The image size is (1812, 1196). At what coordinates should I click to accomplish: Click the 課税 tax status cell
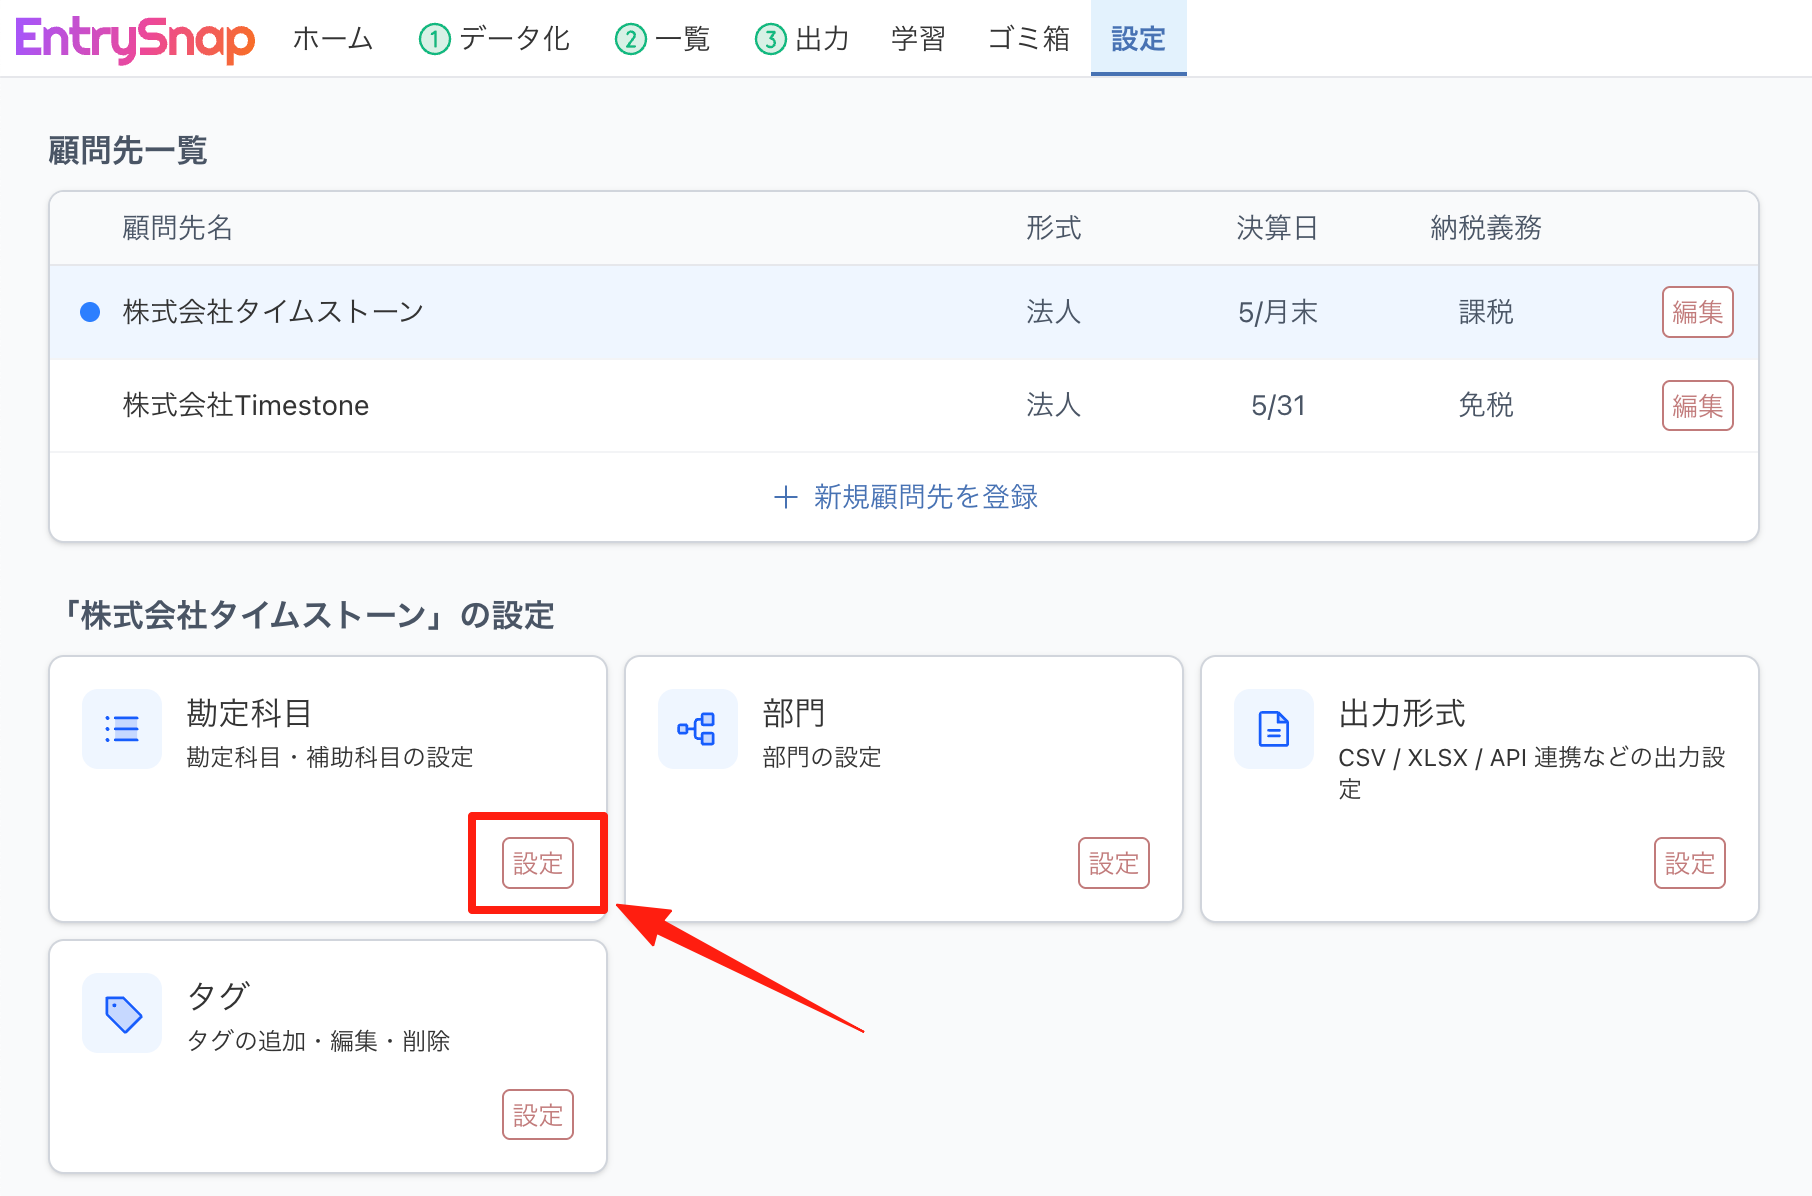pos(1486,312)
